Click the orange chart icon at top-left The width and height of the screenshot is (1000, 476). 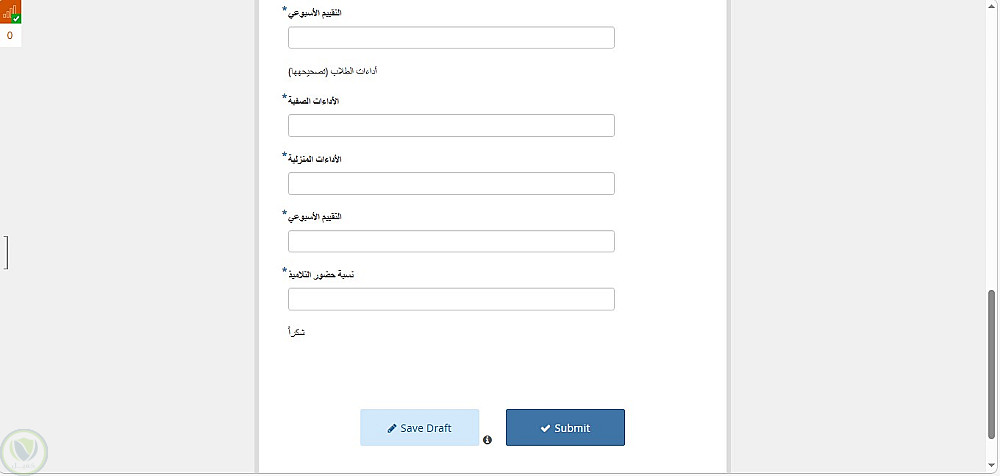10,11
